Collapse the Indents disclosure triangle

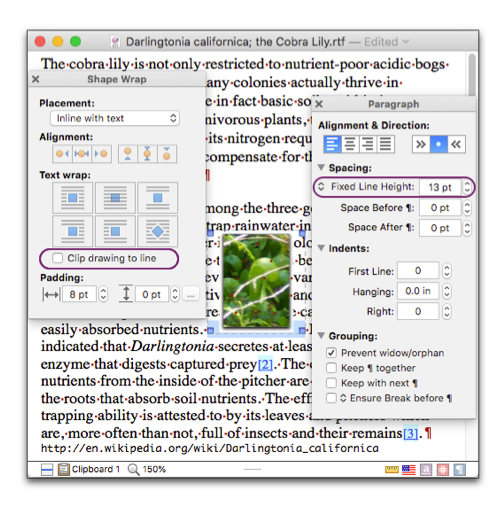pos(321,248)
